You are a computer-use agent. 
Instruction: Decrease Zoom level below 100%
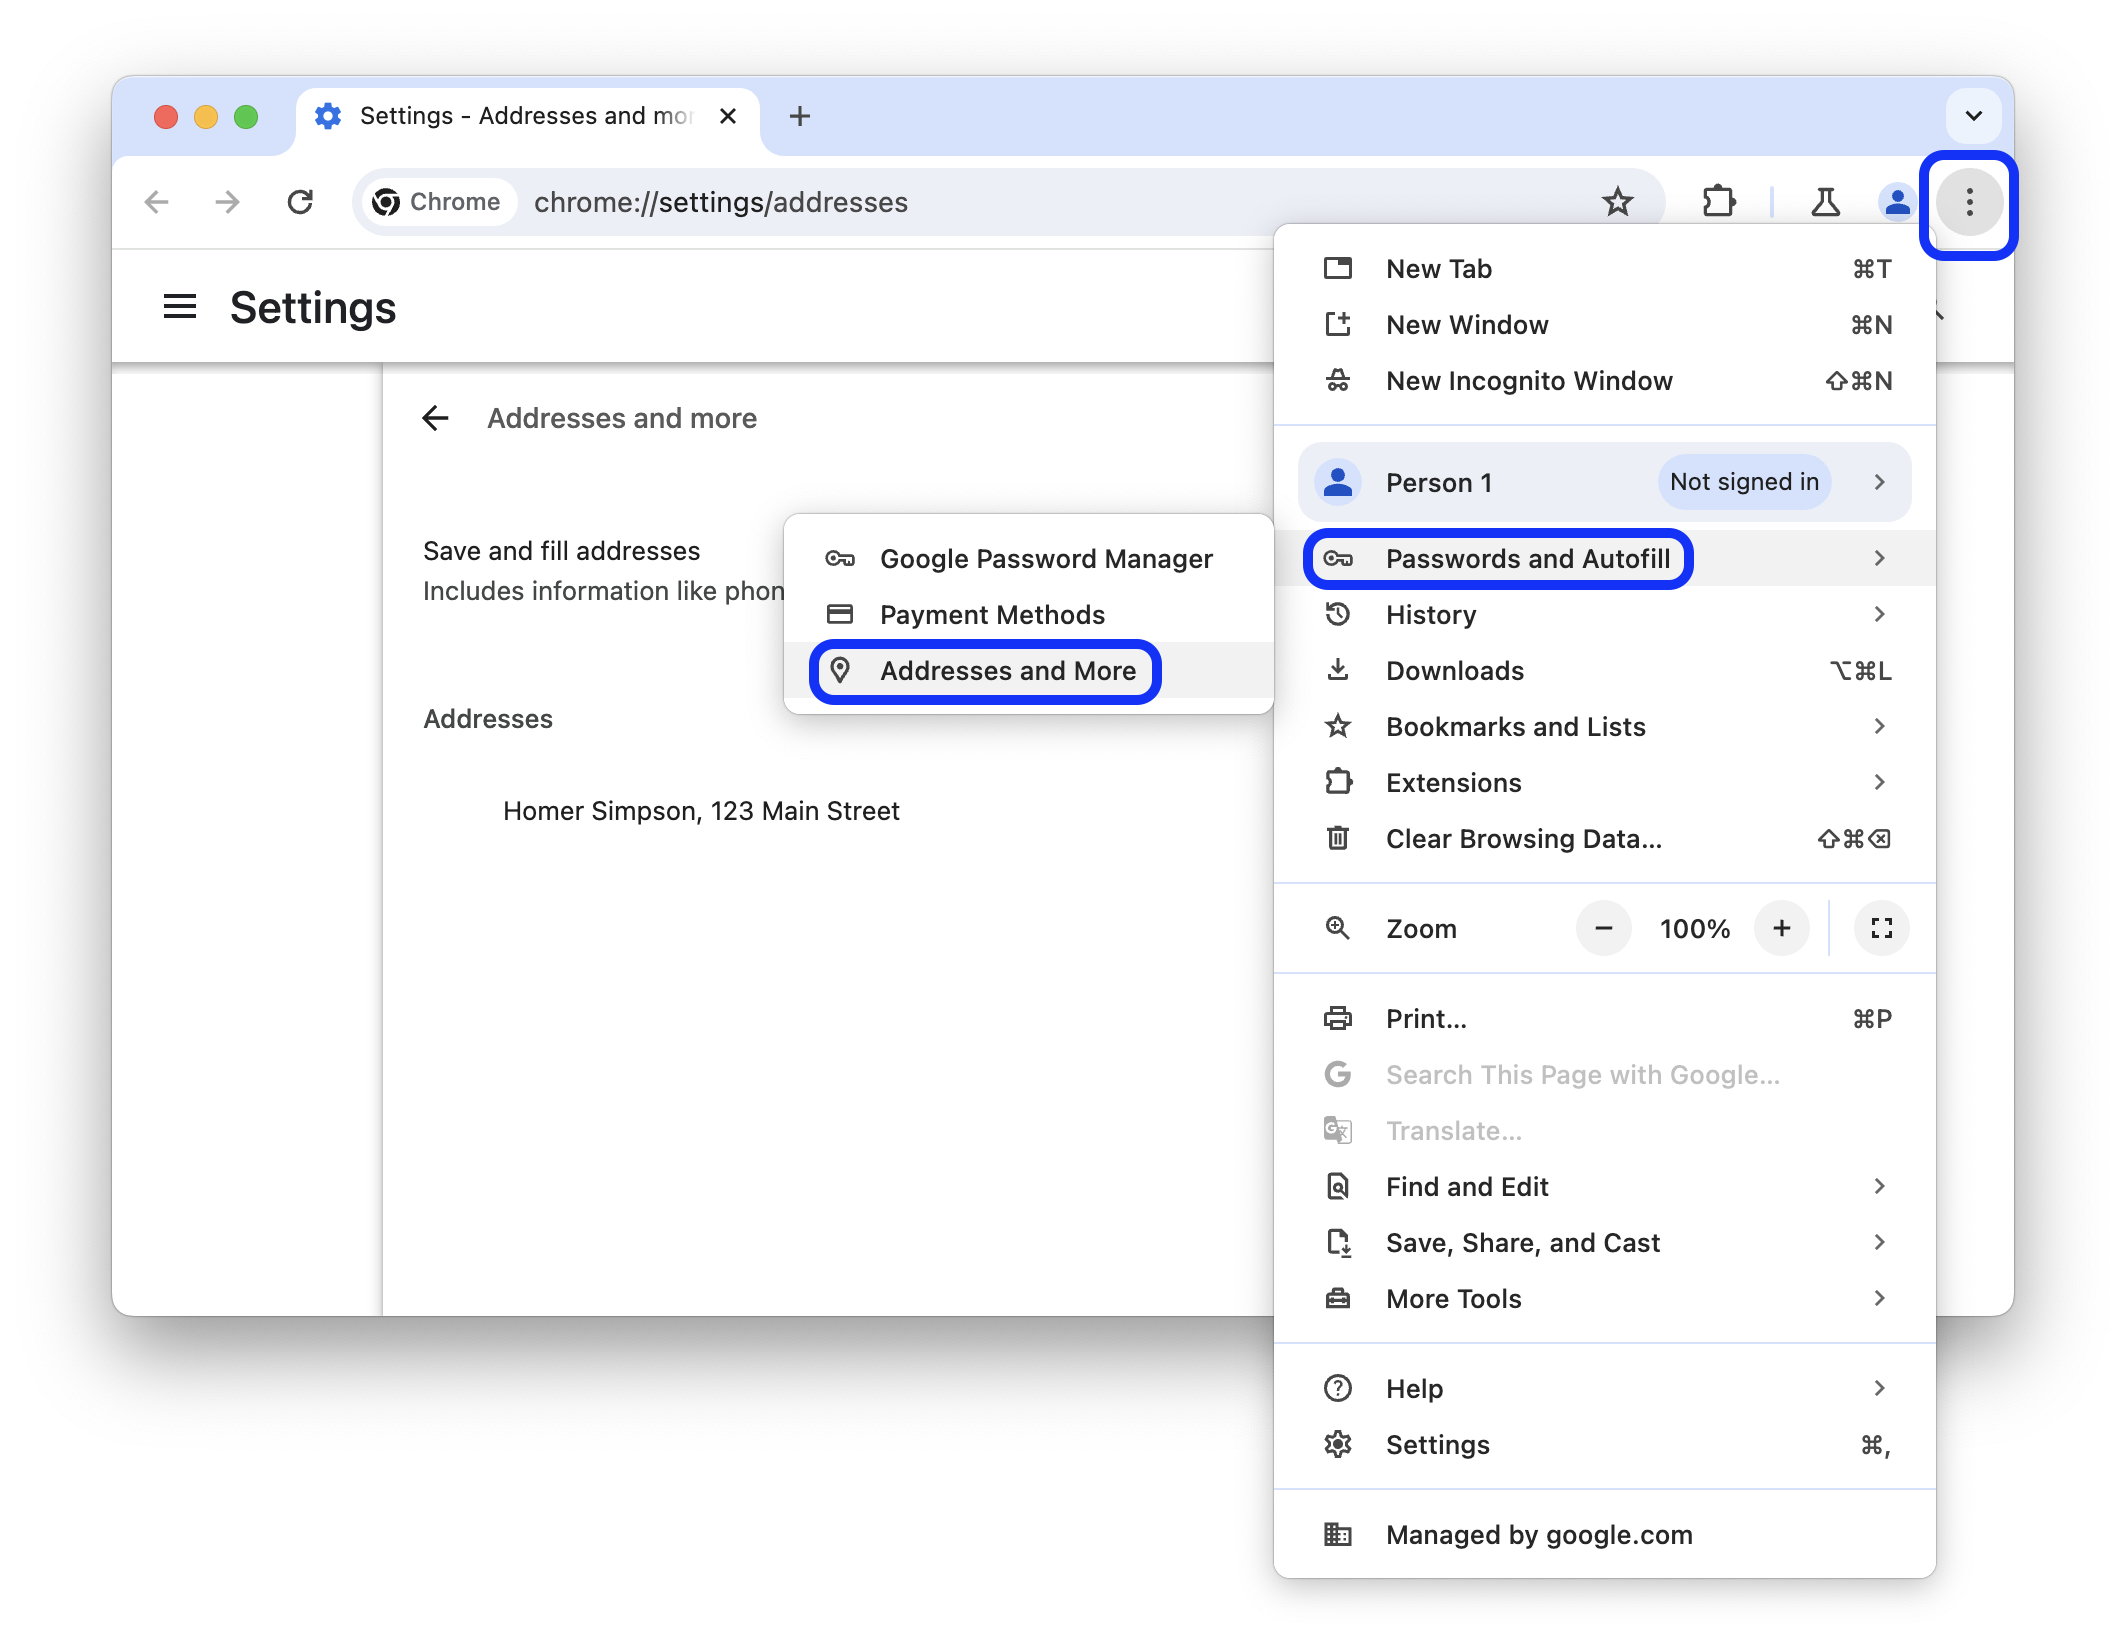1603,927
